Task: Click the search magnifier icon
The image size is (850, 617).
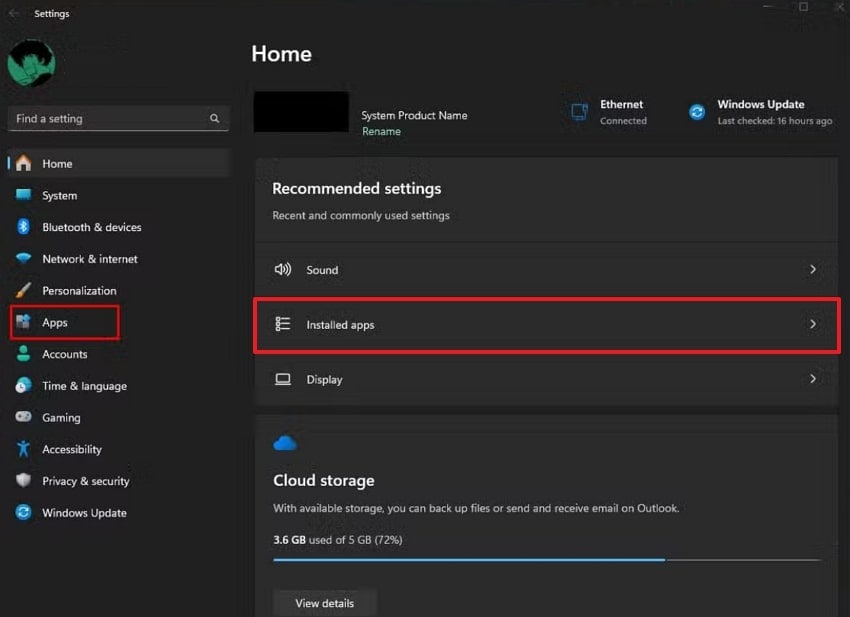Action: [215, 118]
